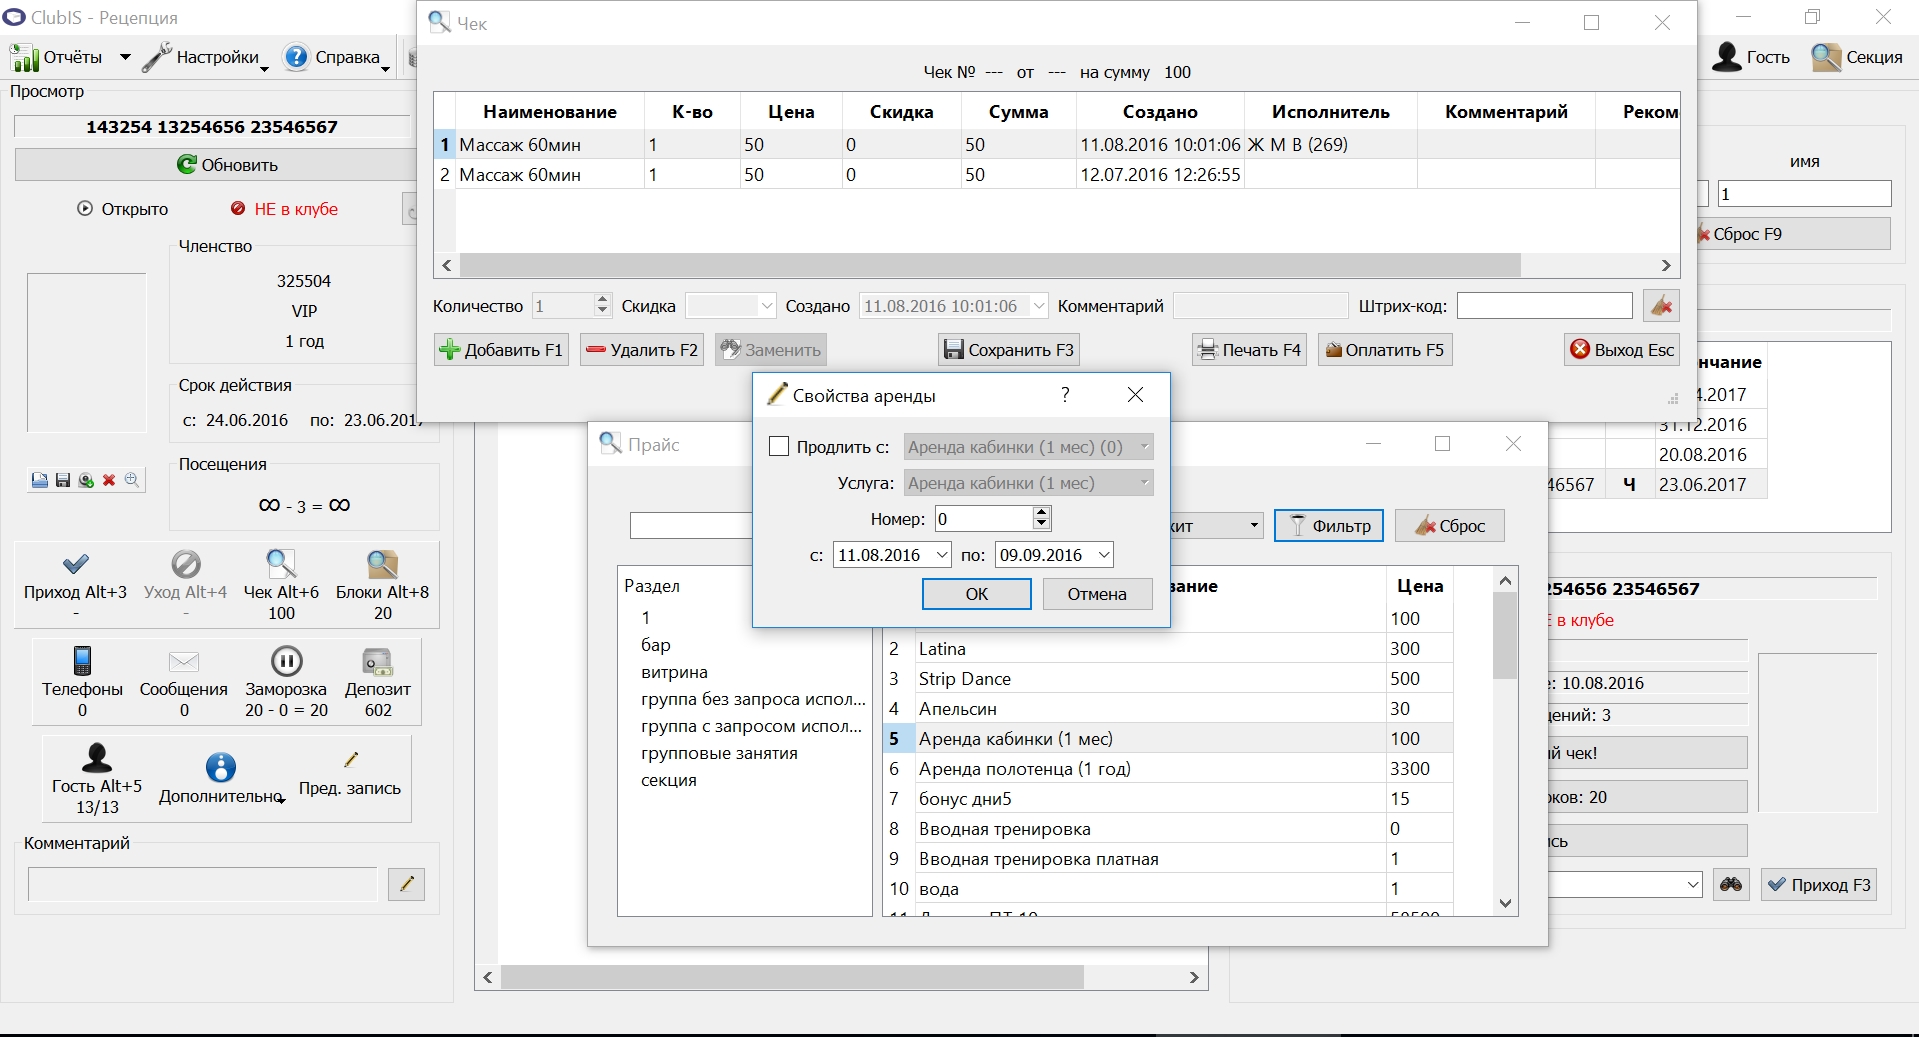1919x1037 pixels.
Task: Select бар in the Раздел tree
Action: [656, 645]
